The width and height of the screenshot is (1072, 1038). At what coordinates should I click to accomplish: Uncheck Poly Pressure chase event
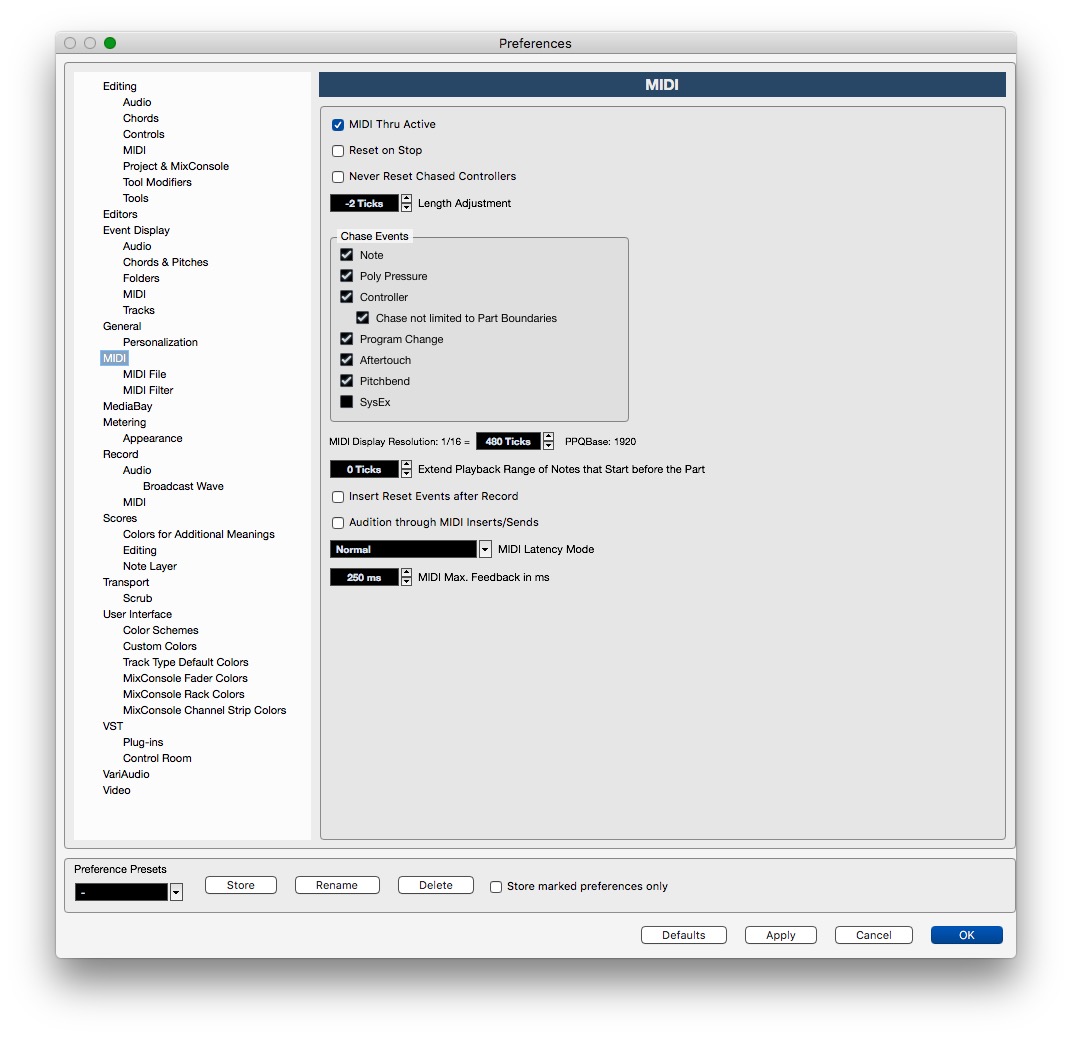[347, 276]
